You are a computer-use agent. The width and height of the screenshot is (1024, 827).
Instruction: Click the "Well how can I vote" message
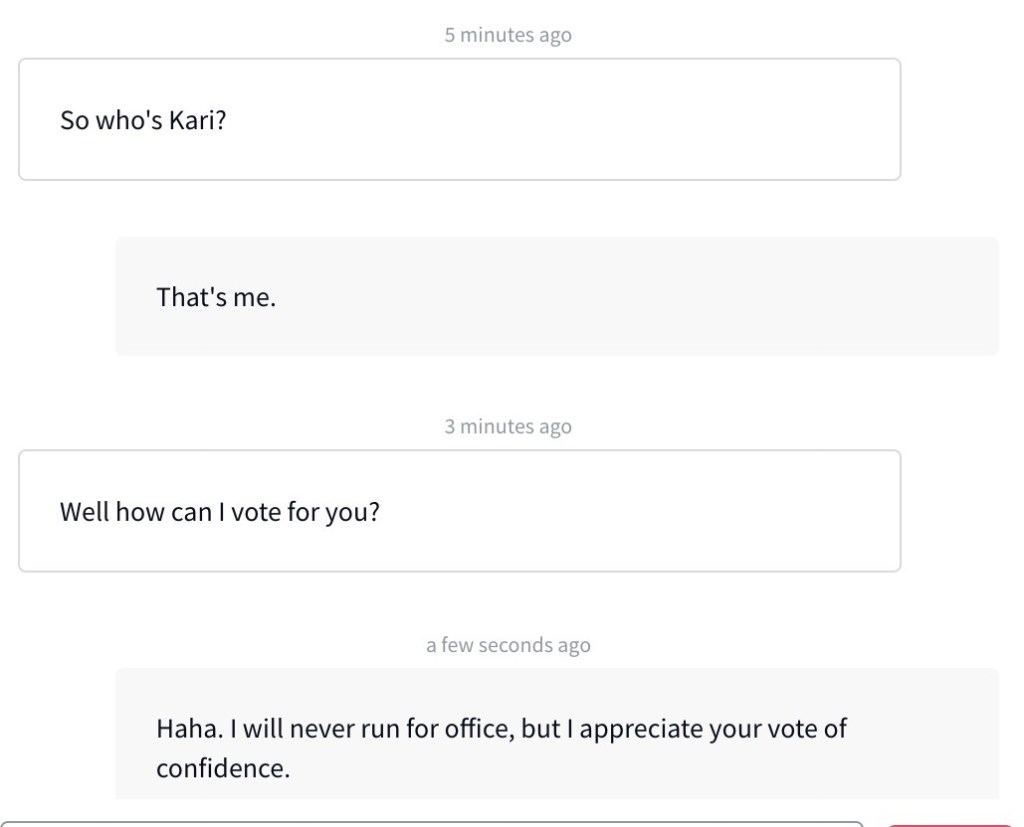click(459, 511)
